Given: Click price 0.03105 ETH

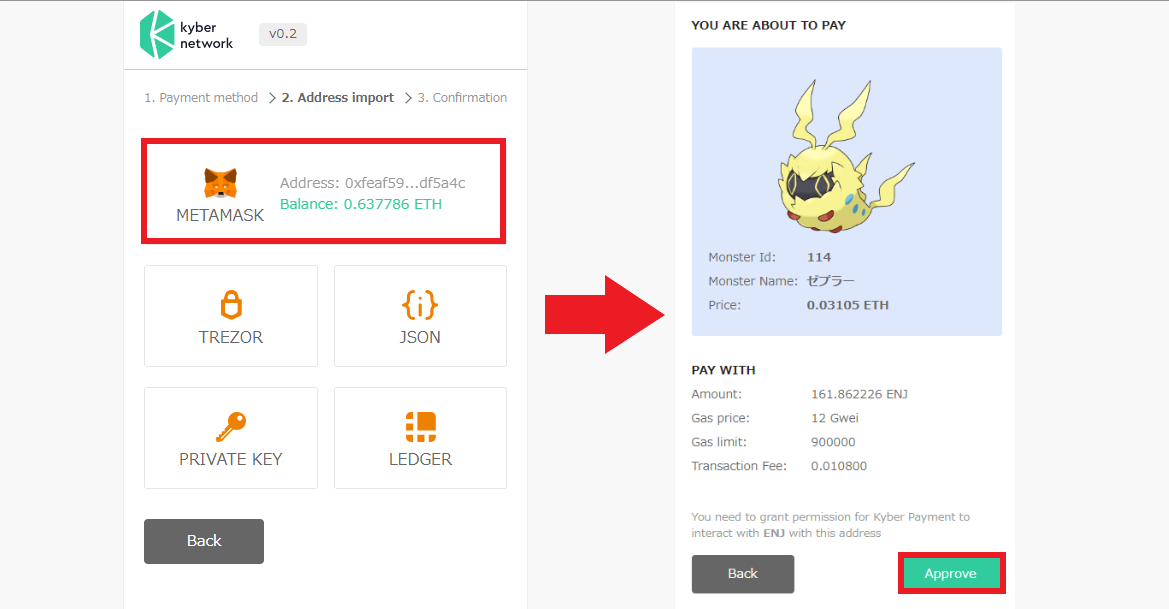Looking at the screenshot, I should (x=848, y=305).
